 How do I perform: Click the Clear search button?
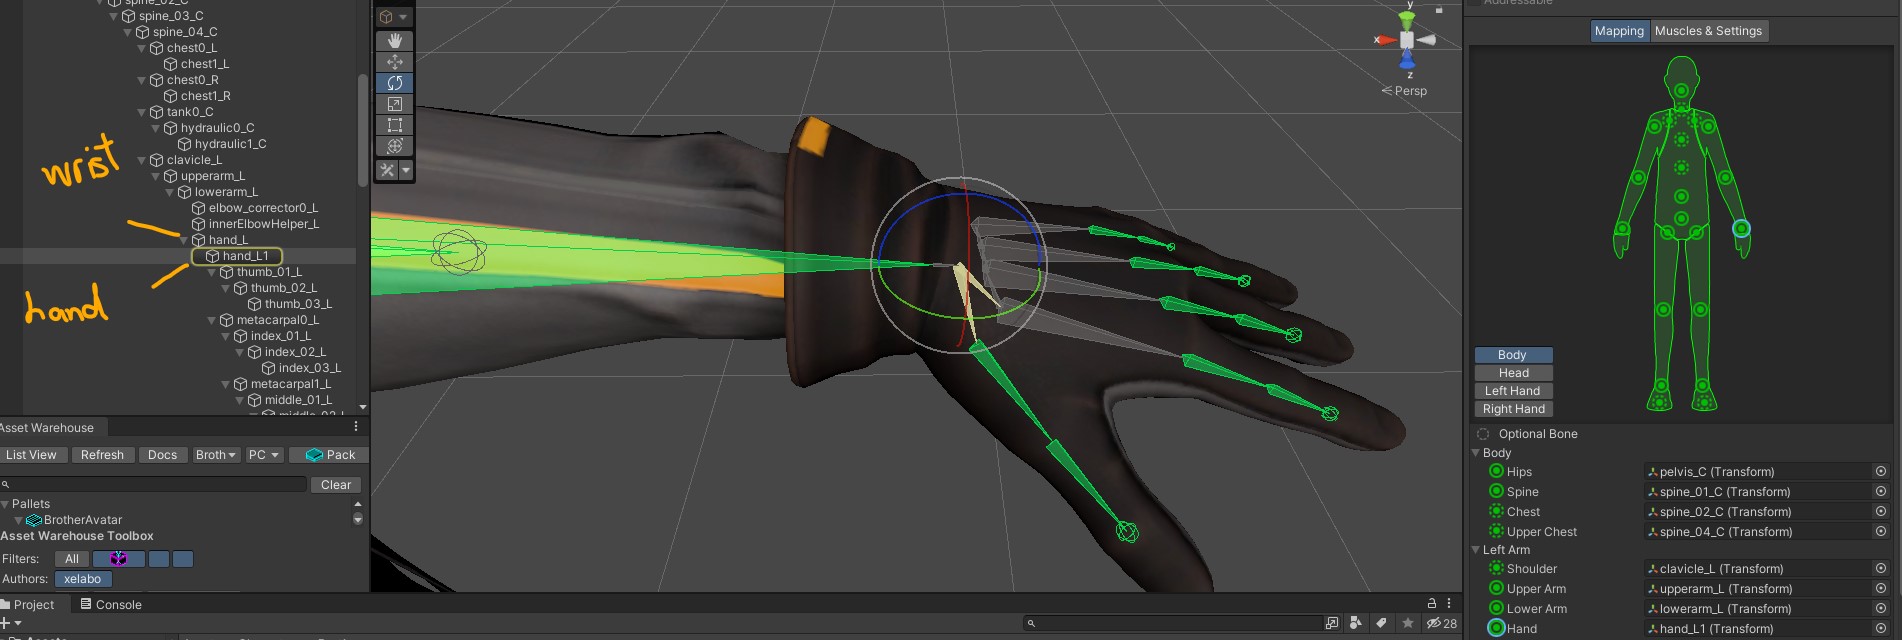(x=336, y=485)
